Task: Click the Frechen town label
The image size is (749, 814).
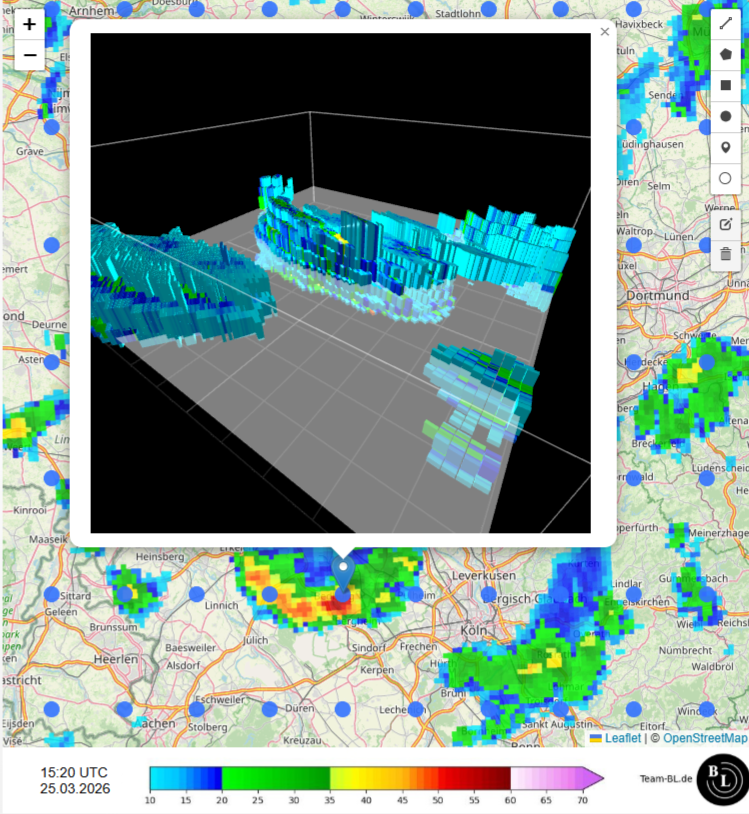Action: coord(418,646)
